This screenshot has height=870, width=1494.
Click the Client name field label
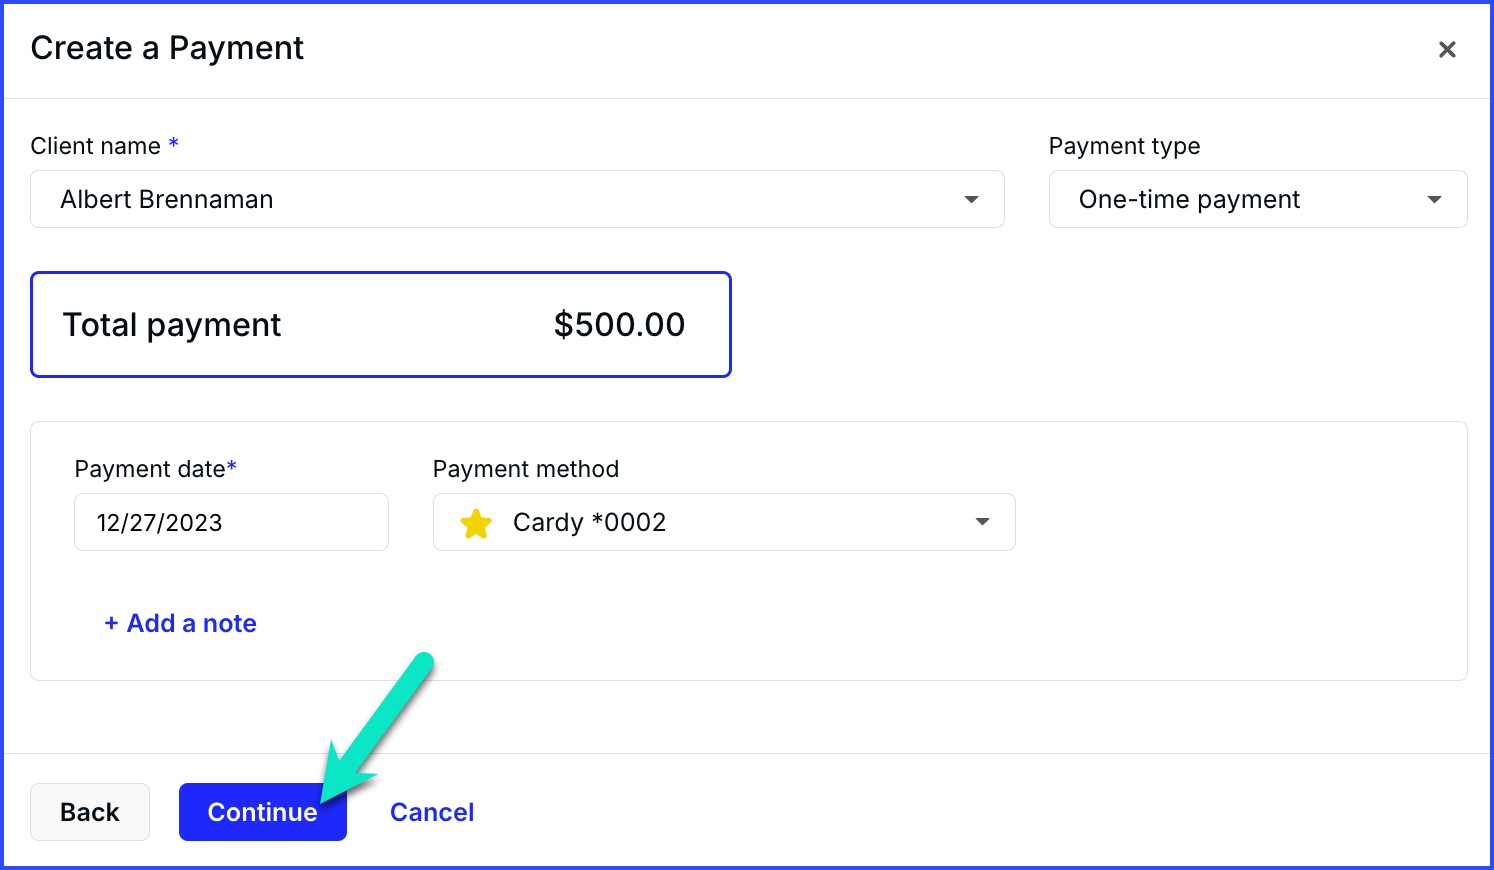tap(96, 146)
